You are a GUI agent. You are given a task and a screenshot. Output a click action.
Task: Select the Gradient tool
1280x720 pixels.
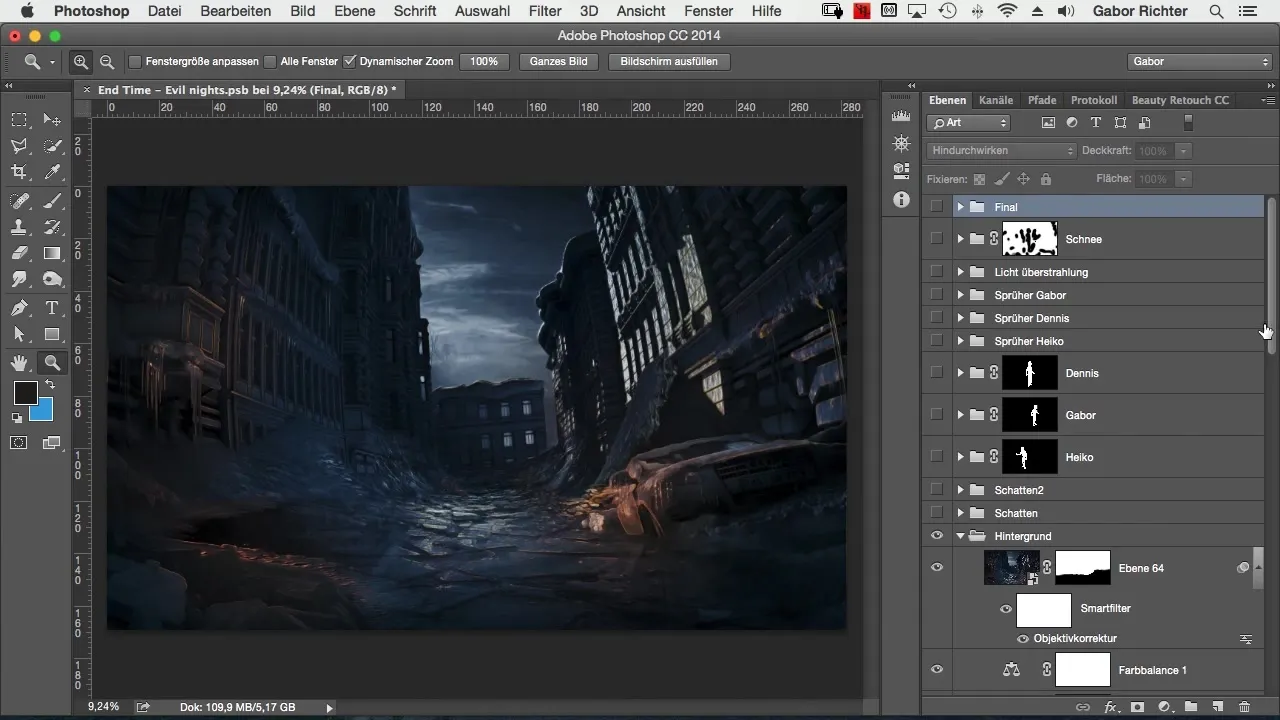pyautogui.click(x=52, y=253)
